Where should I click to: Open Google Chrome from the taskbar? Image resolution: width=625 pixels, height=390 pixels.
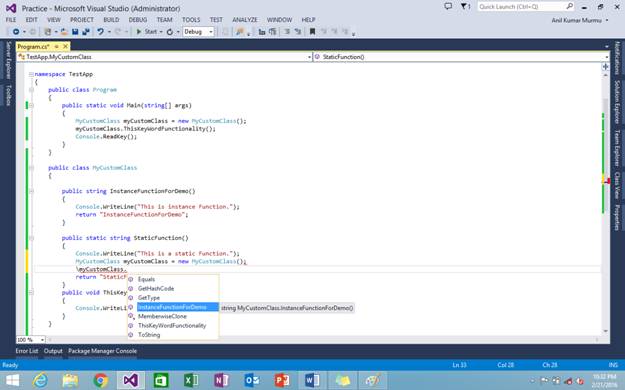point(100,380)
